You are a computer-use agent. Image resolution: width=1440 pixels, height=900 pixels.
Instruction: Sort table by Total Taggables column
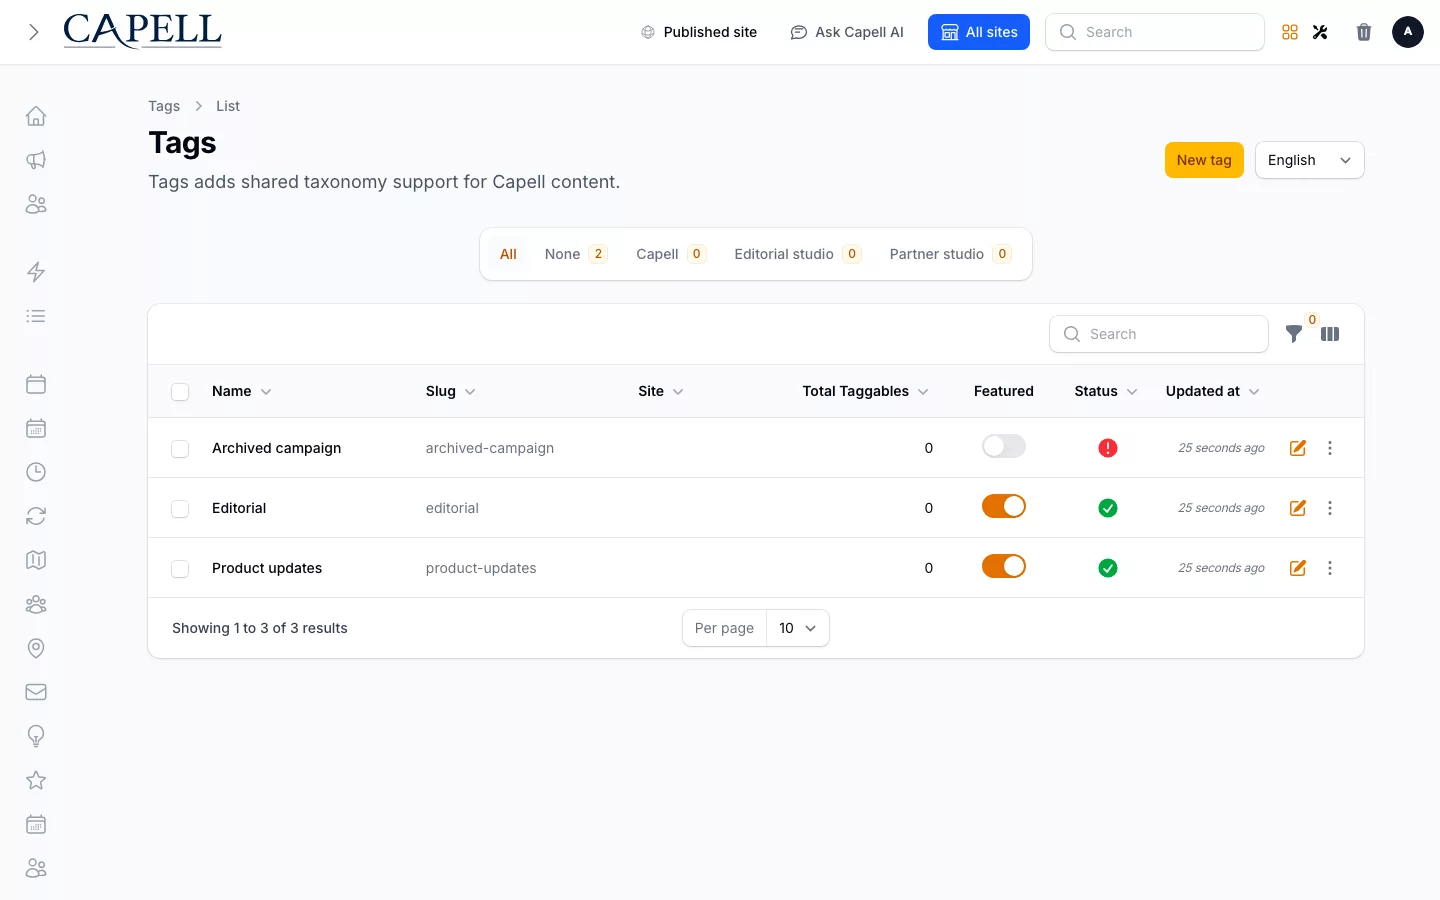tap(865, 391)
